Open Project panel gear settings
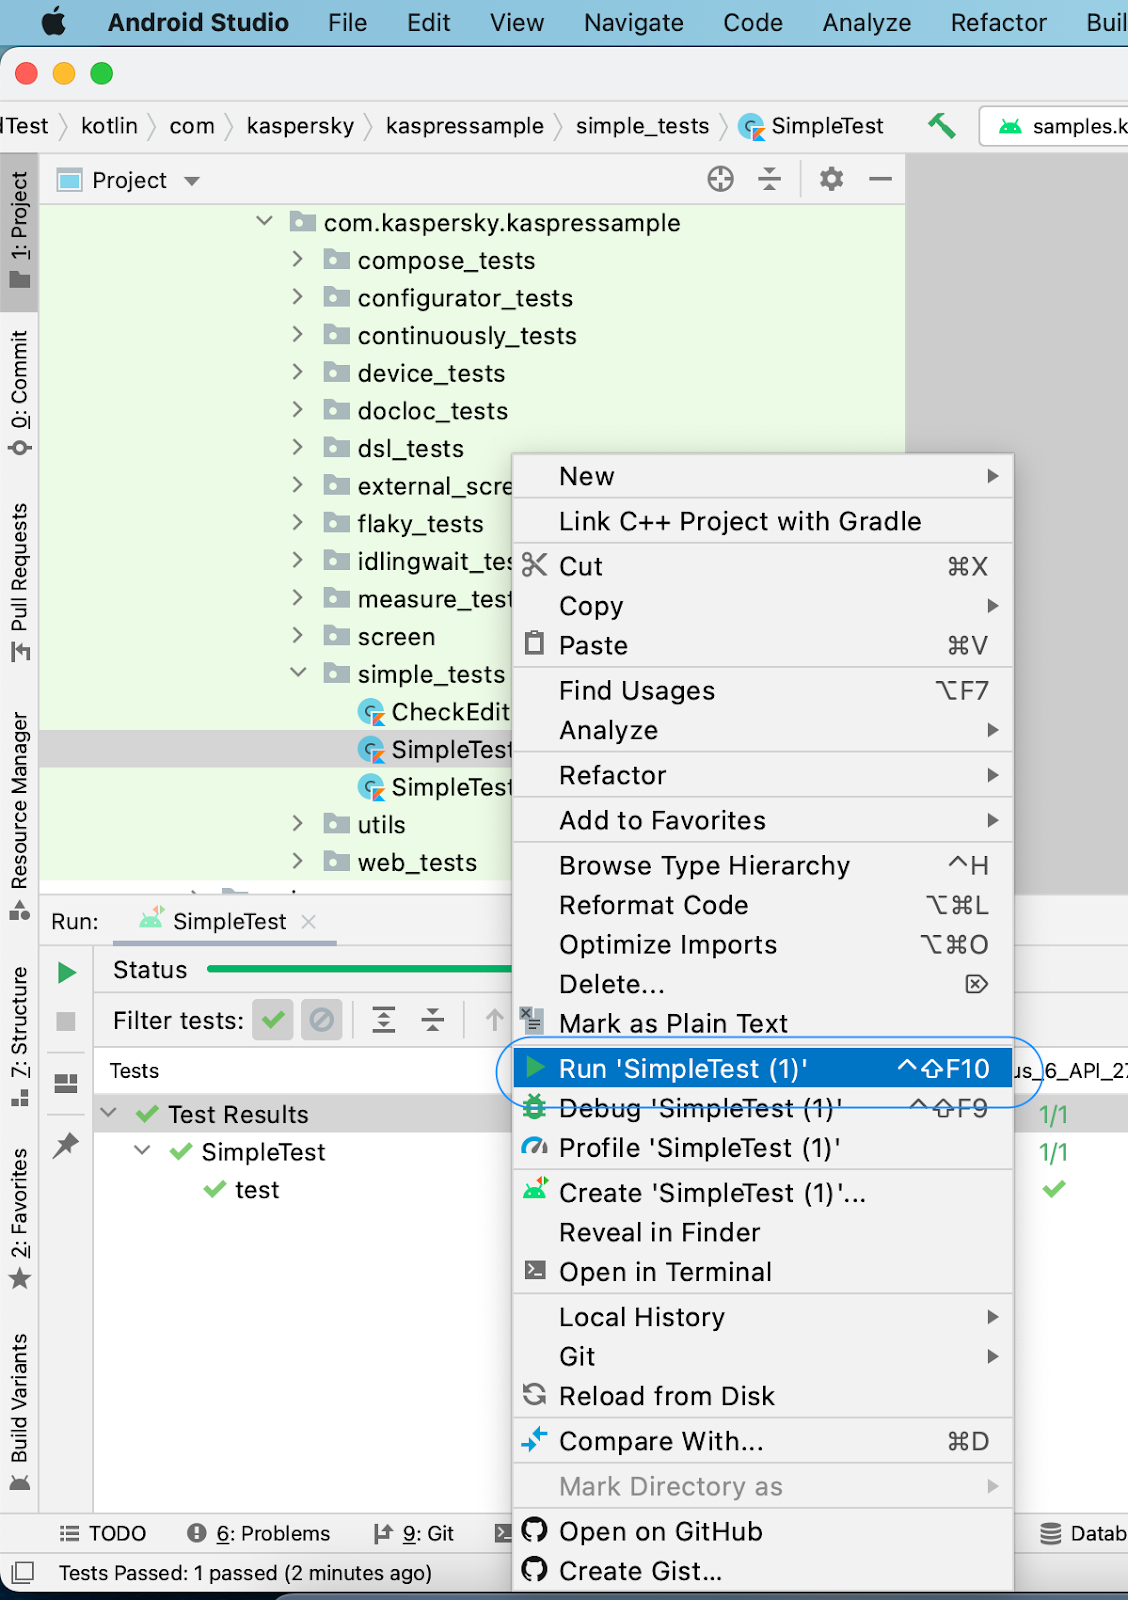This screenshot has height=1600, width=1128. click(x=831, y=180)
